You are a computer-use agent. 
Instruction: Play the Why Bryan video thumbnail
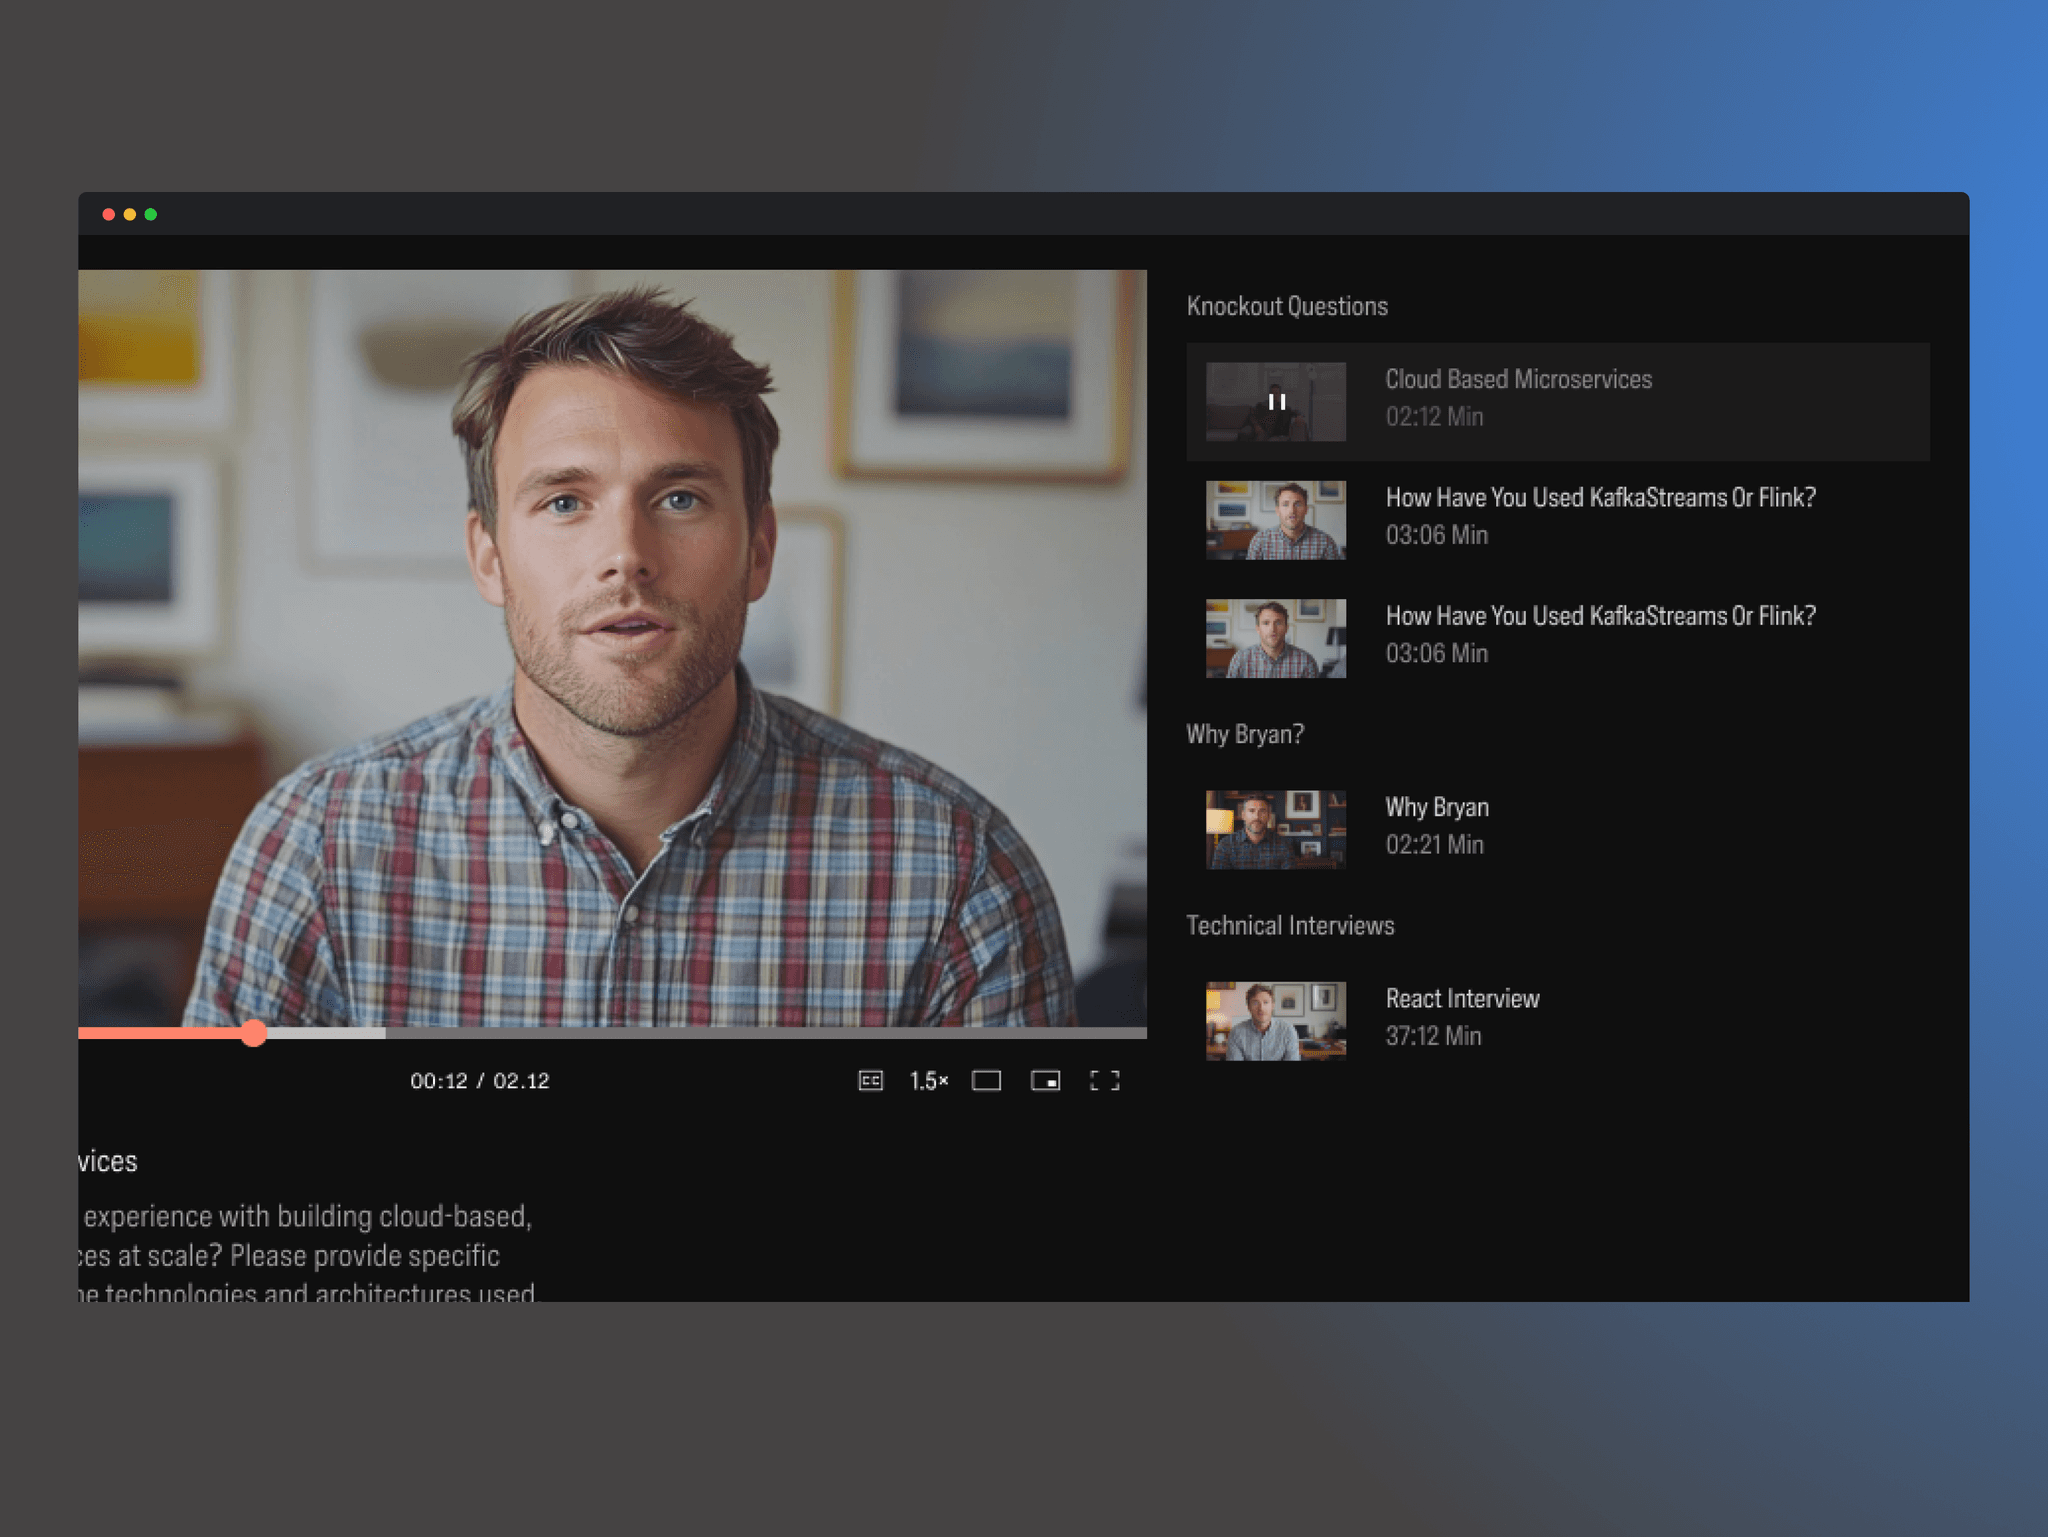(1275, 829)
